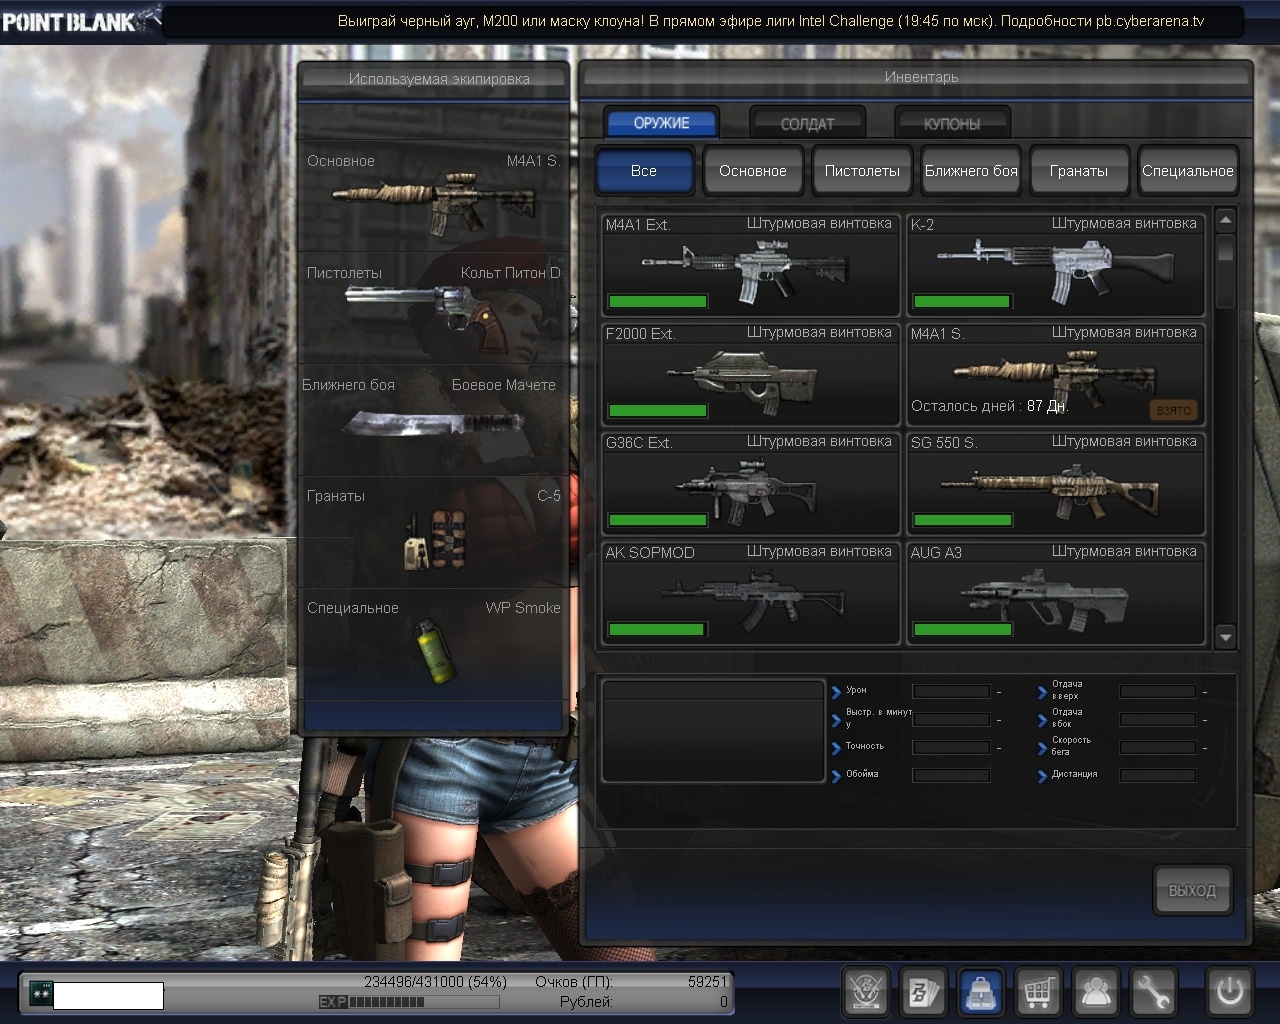This screenshot has height=1024, width=1280.
Task: Select the F2000 Ext. weapon card
Action: click(751, 374)
